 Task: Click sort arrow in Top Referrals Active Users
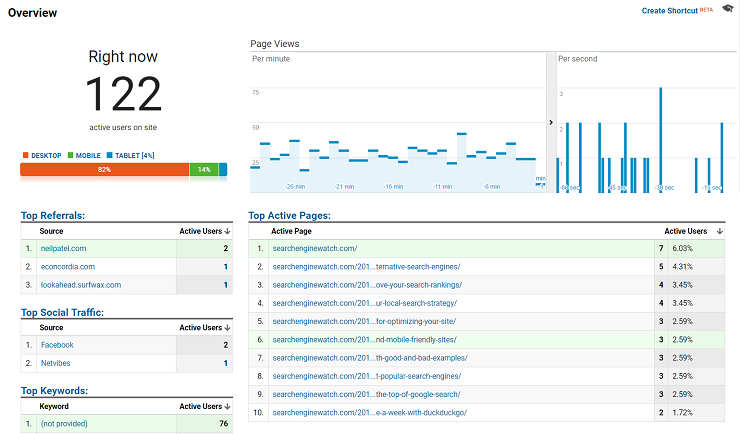[228, 231]
